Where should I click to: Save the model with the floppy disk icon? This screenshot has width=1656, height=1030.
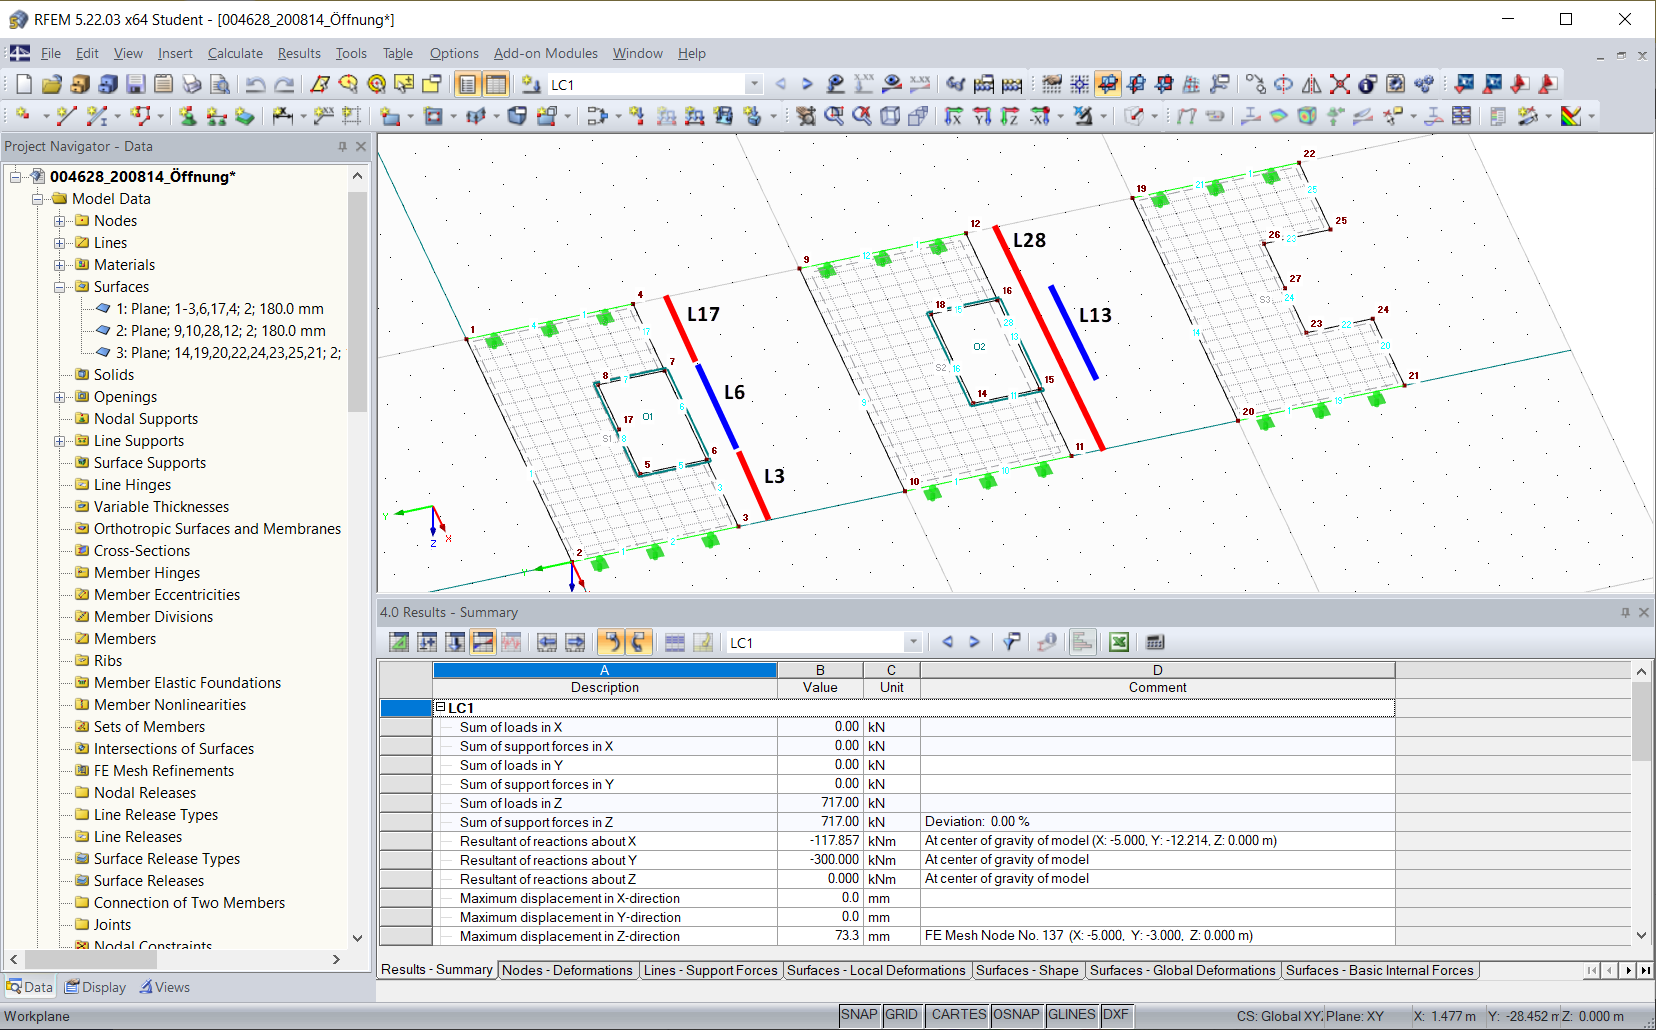136,84
